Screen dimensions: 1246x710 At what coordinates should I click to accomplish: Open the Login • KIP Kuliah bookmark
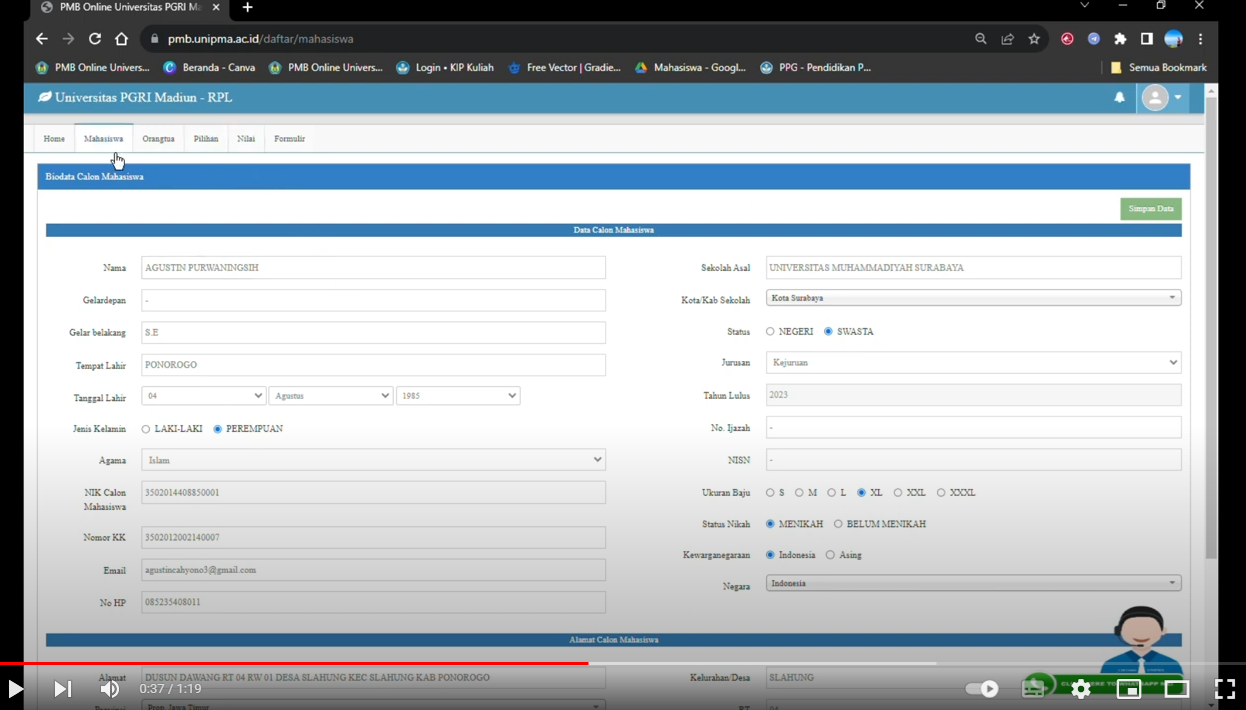coord(445,68)
